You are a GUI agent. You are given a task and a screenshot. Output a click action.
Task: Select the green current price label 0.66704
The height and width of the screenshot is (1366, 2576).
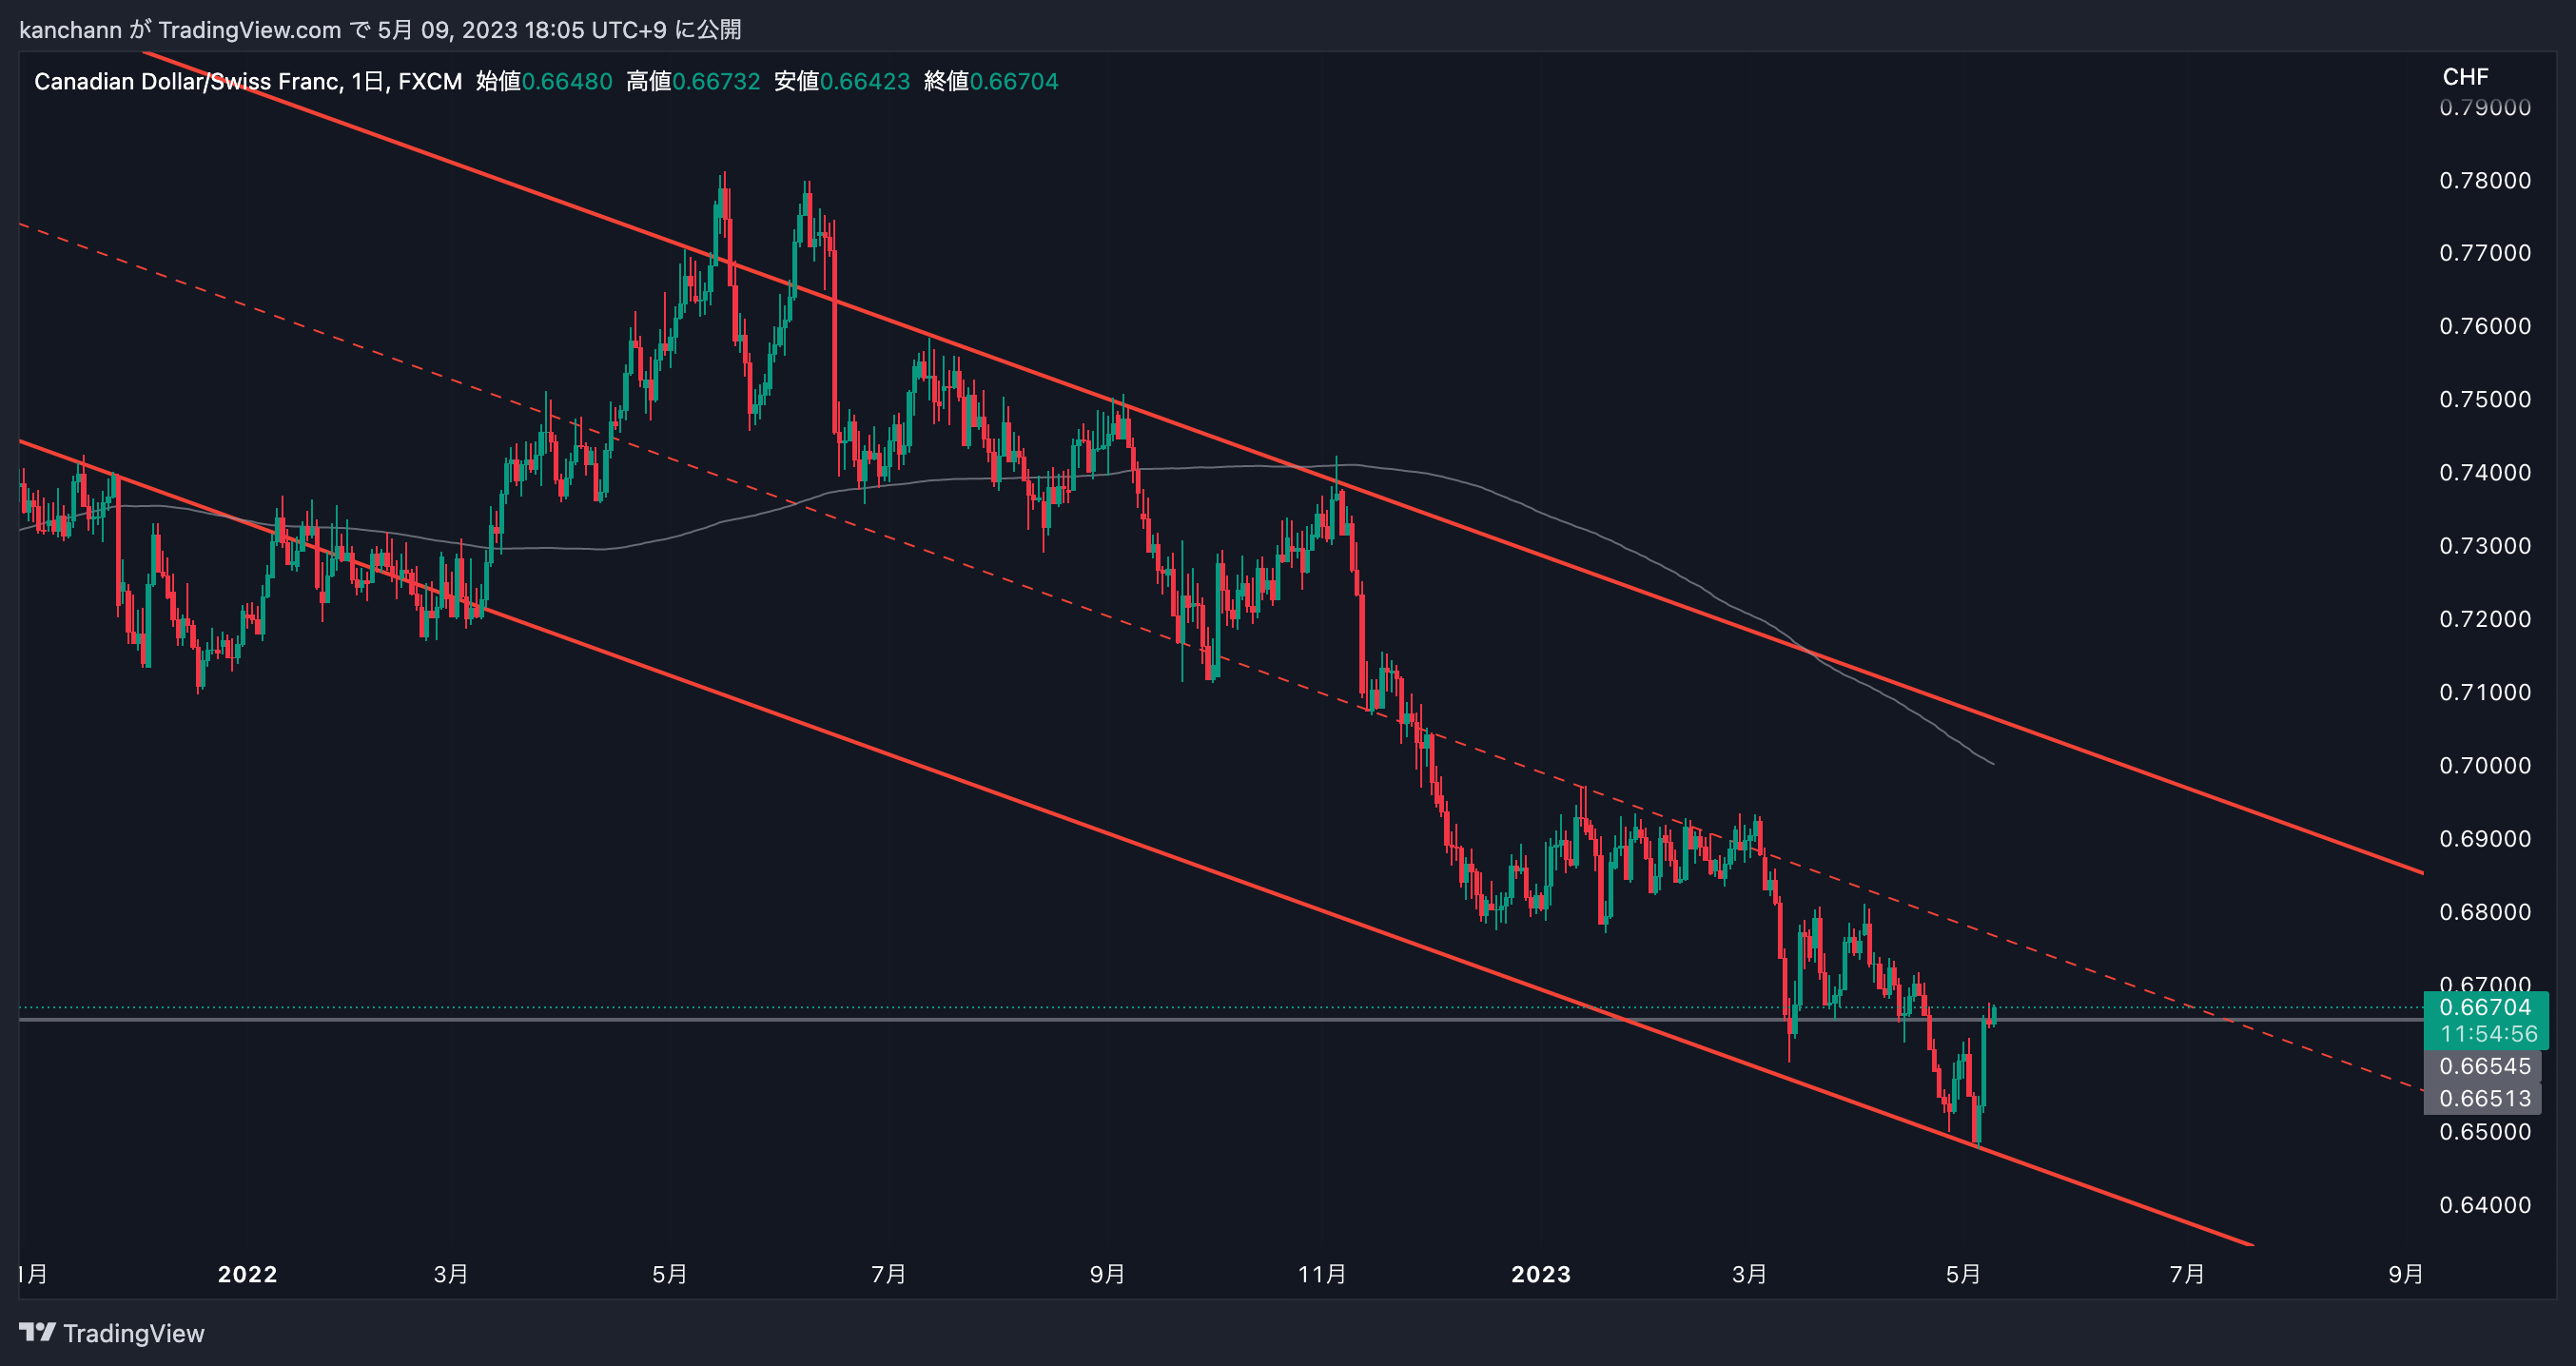click(2485, 1007)
